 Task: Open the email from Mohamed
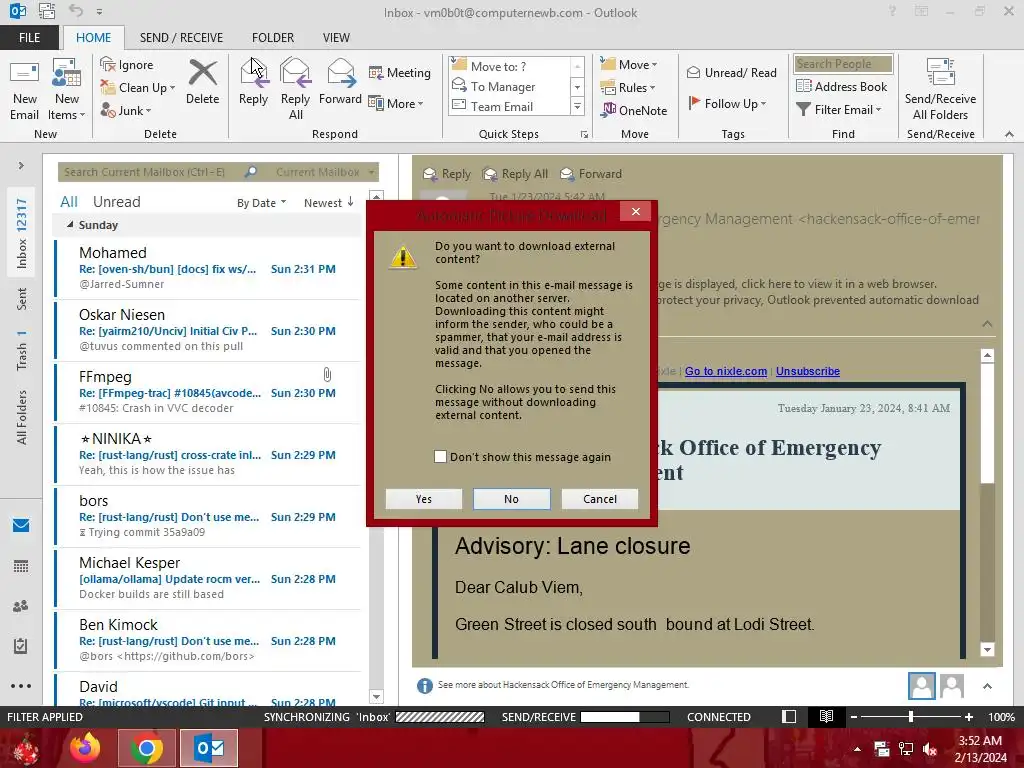click(x=208, y=268)
